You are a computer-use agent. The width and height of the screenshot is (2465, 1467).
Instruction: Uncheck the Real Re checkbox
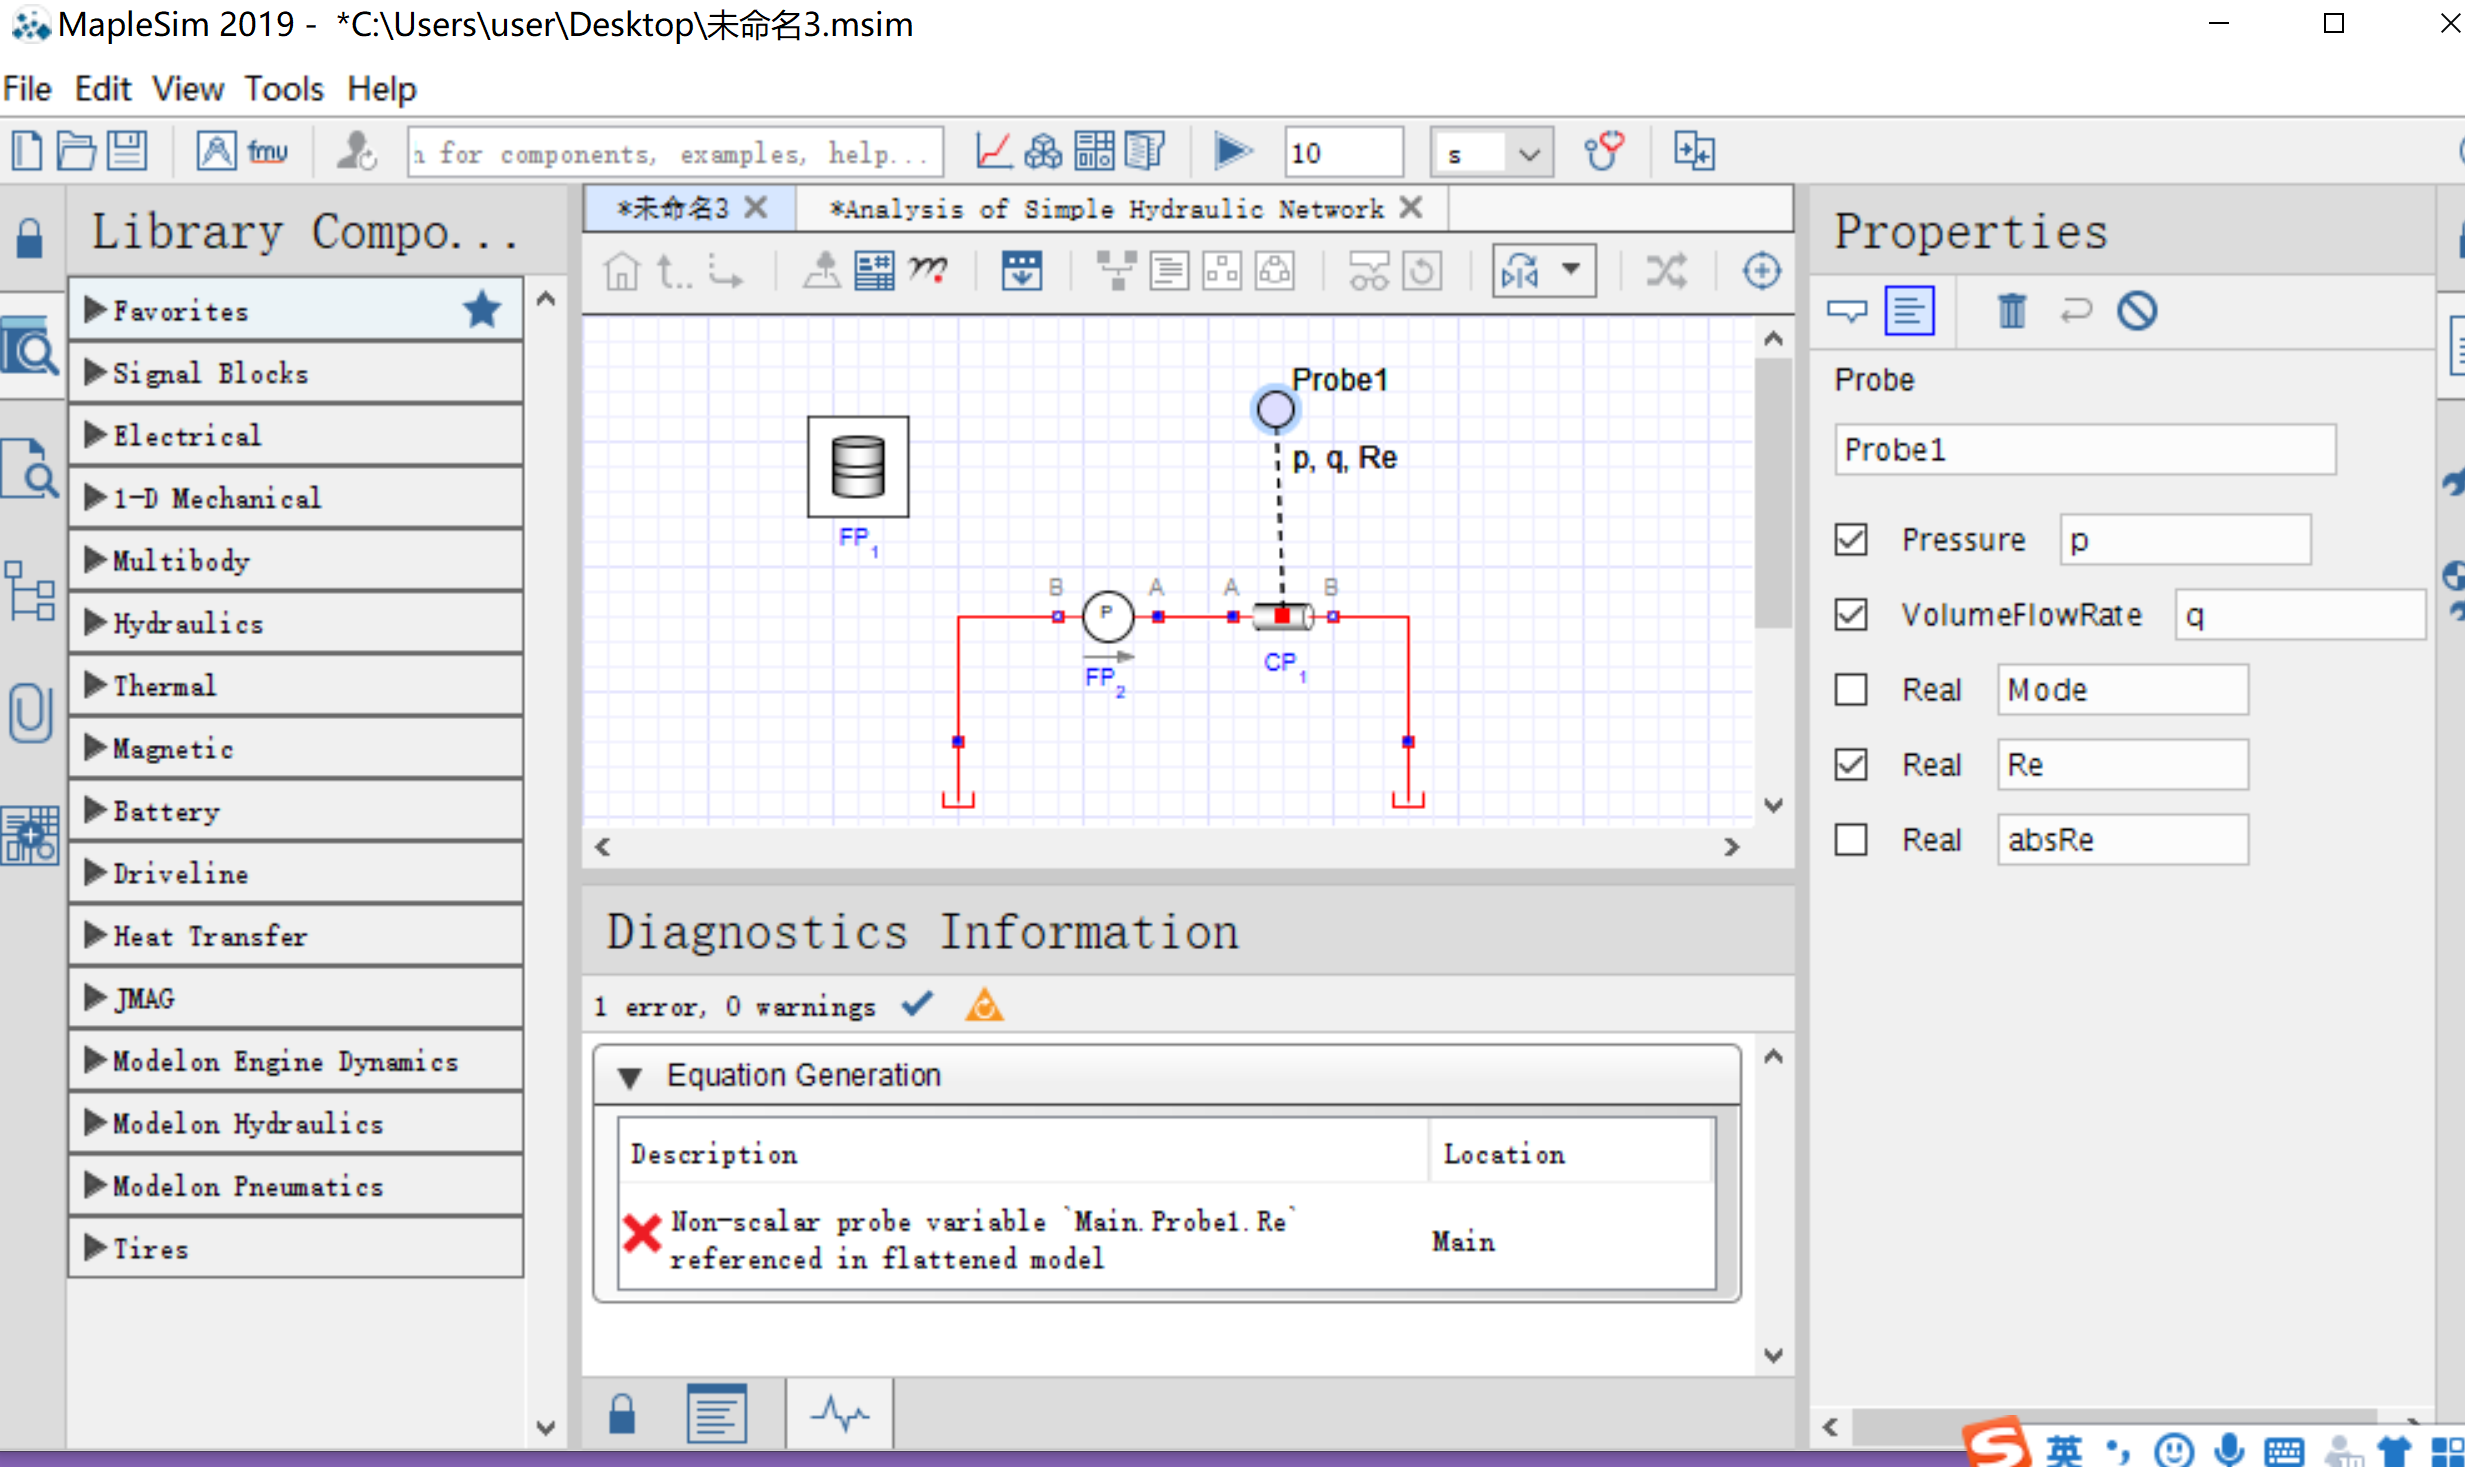click(1851, 764)
